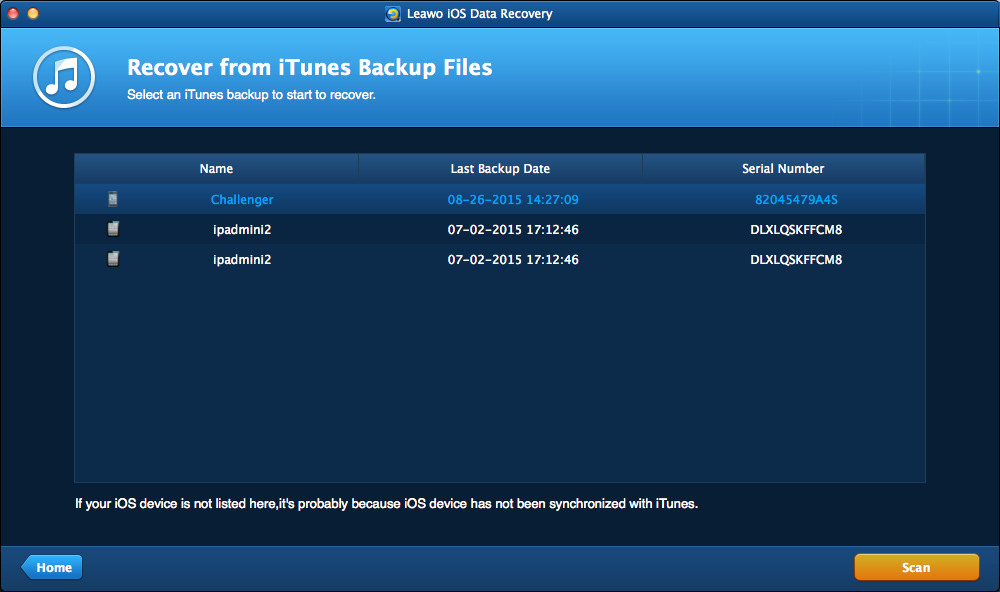Viewport: 1000px width, 592px height.
Task: Minimize the window with the yellow button
Action: click(x=32, y=14)
